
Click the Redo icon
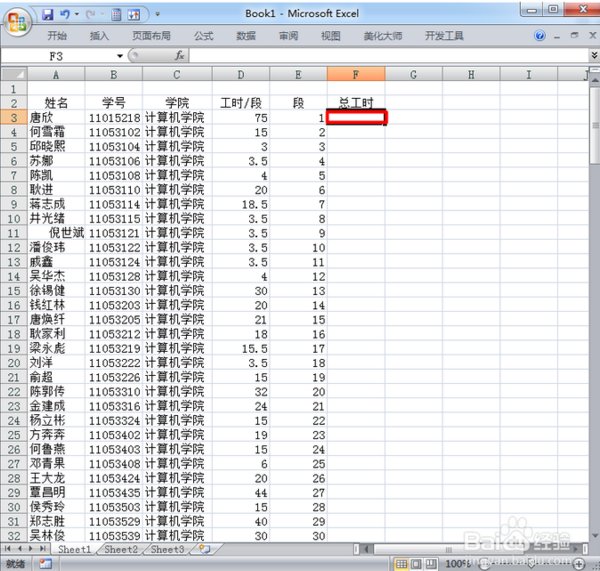90,15
